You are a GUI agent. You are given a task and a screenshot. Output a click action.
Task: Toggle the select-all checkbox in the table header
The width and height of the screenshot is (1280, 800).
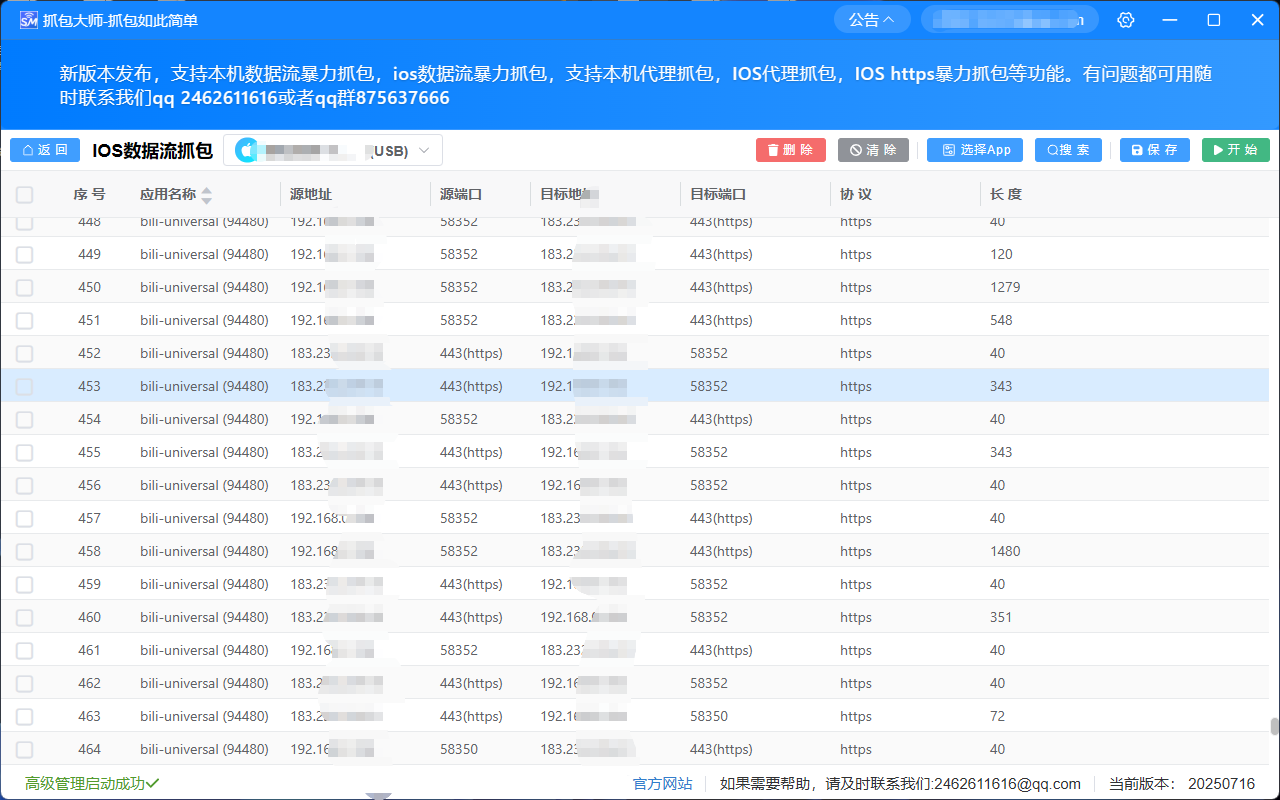tap(24, 195)
